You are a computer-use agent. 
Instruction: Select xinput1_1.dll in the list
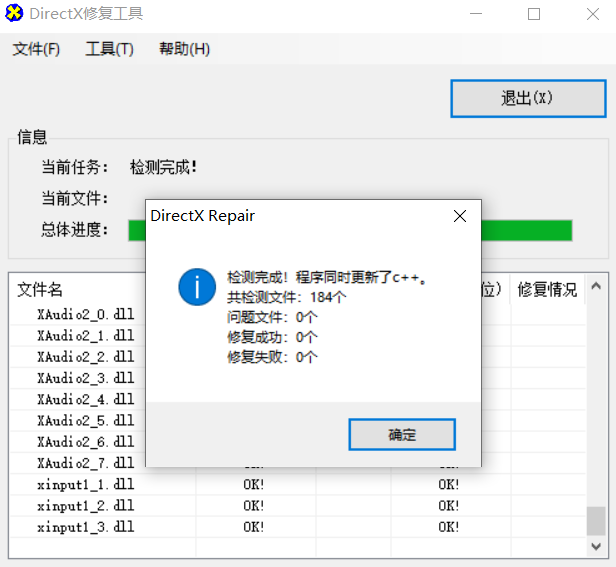(x=85, y=484)
